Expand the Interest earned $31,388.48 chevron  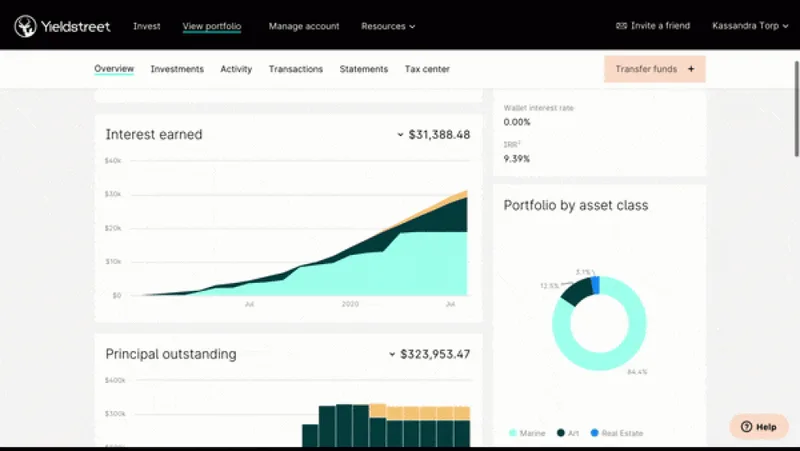400,135
